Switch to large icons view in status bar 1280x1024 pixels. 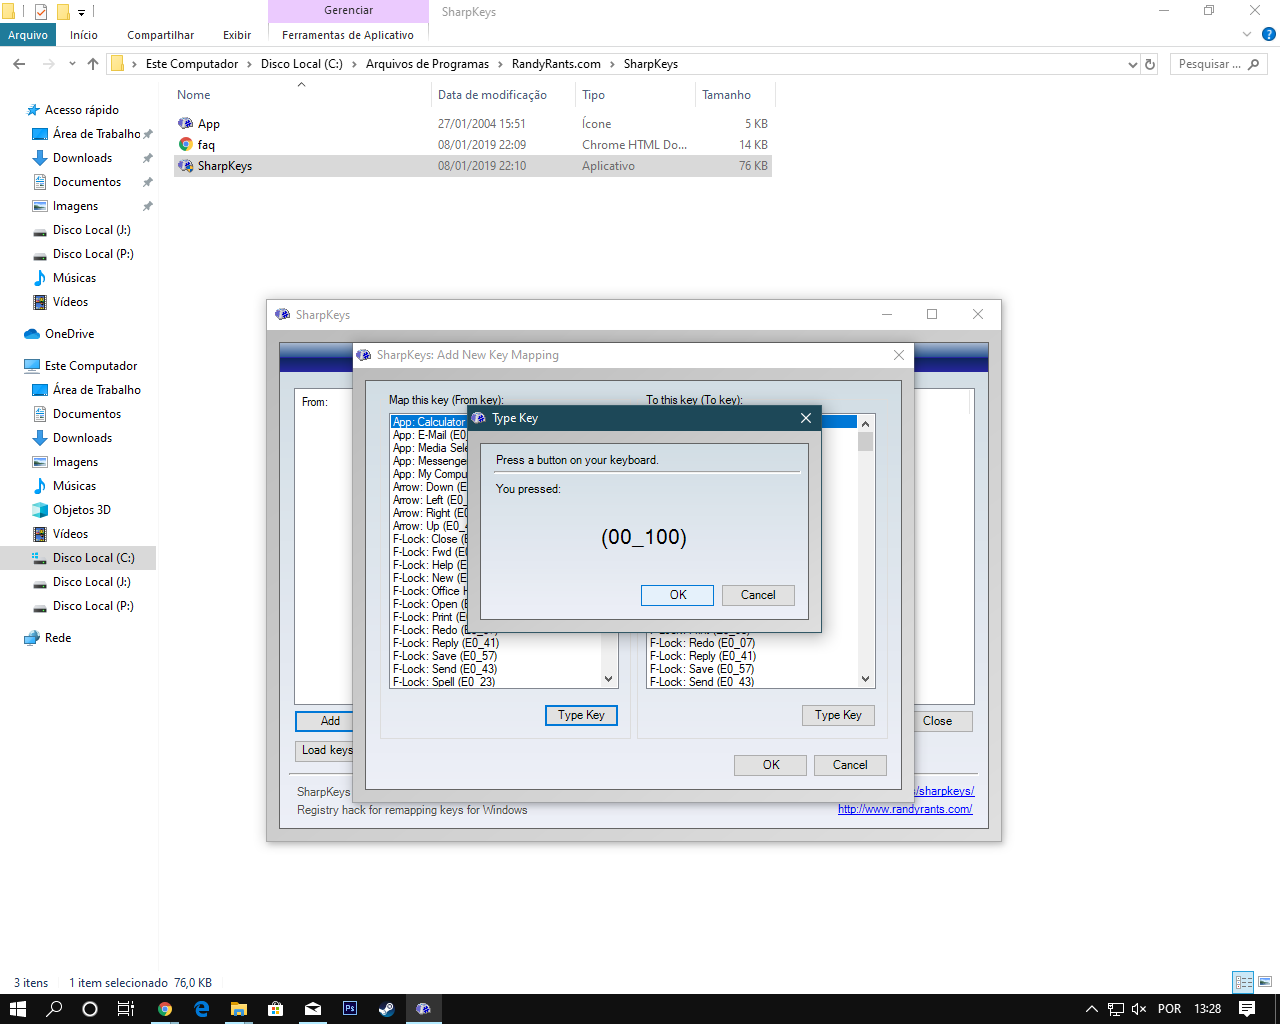tap(1265, 982)
